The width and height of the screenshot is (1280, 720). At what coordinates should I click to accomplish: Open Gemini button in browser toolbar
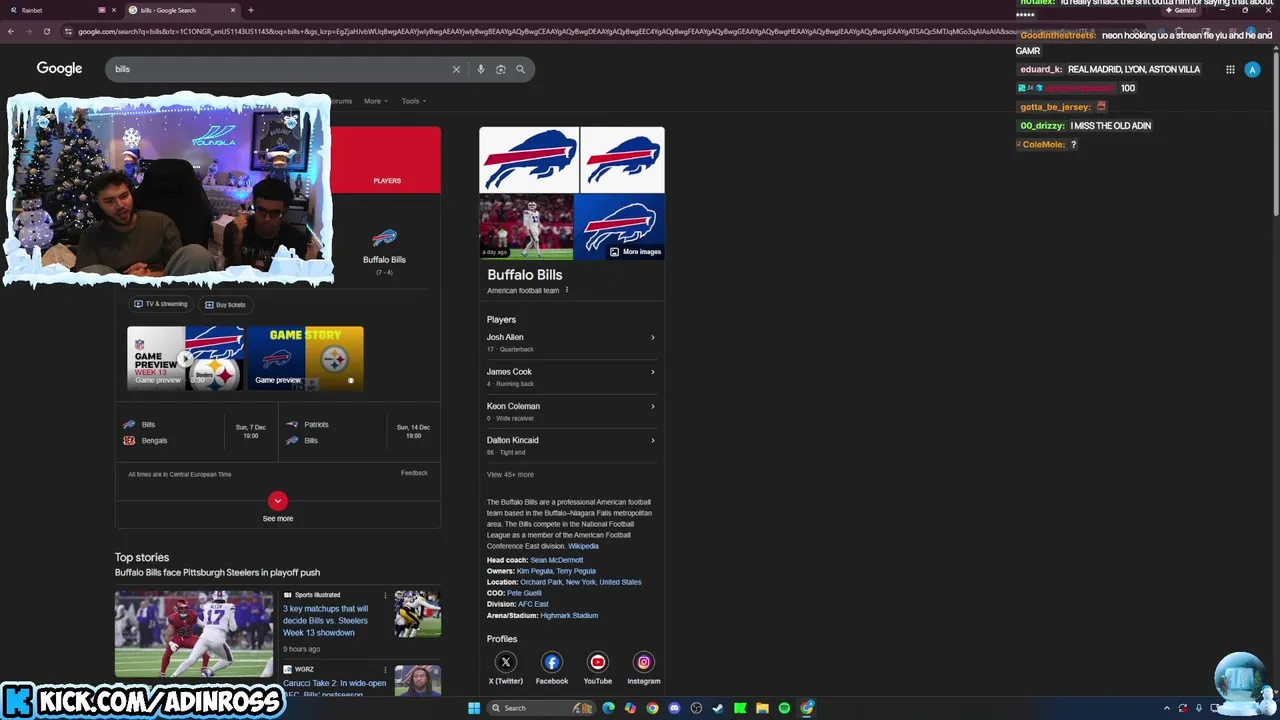click(1180, 10)
